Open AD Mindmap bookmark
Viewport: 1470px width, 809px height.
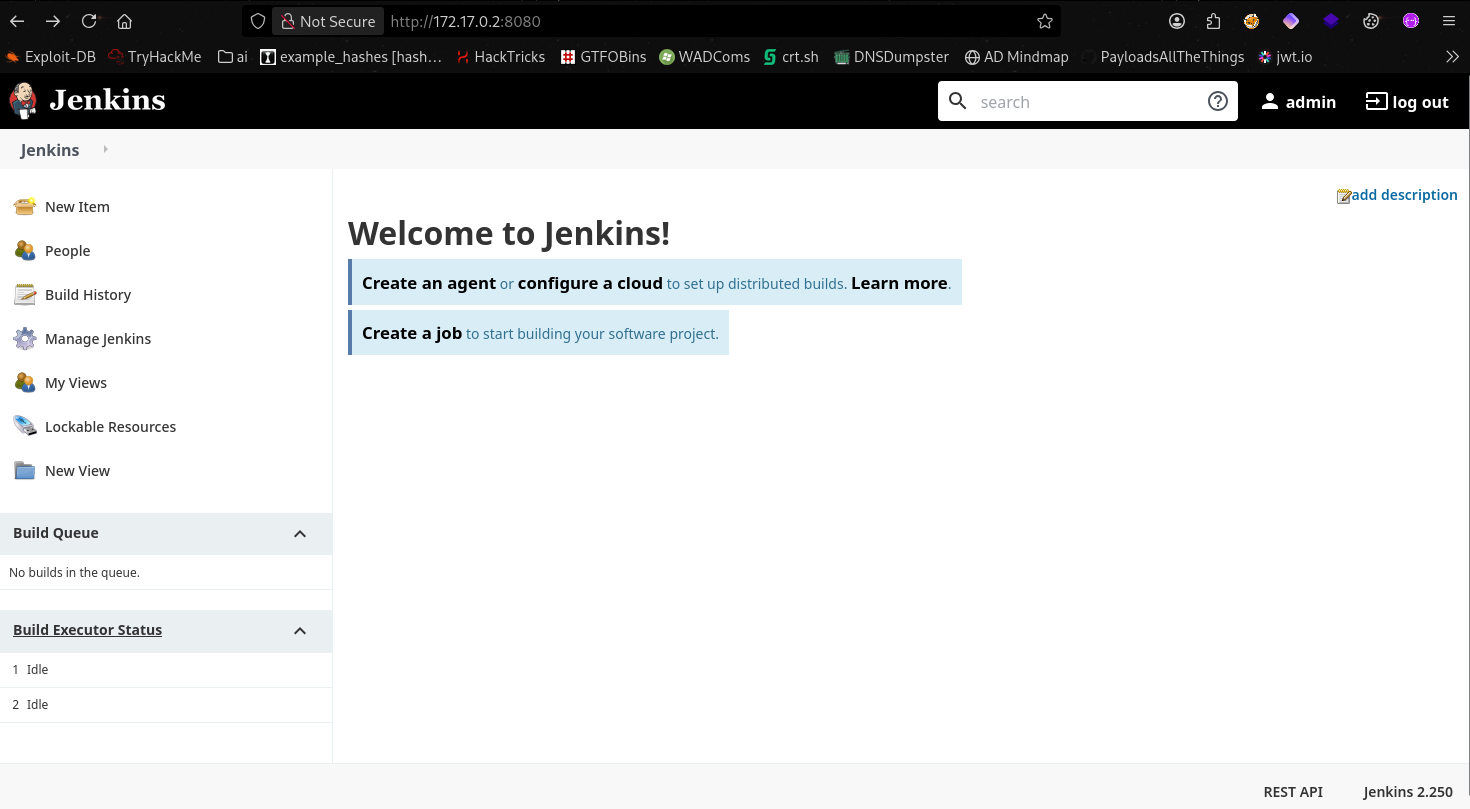1016,57
